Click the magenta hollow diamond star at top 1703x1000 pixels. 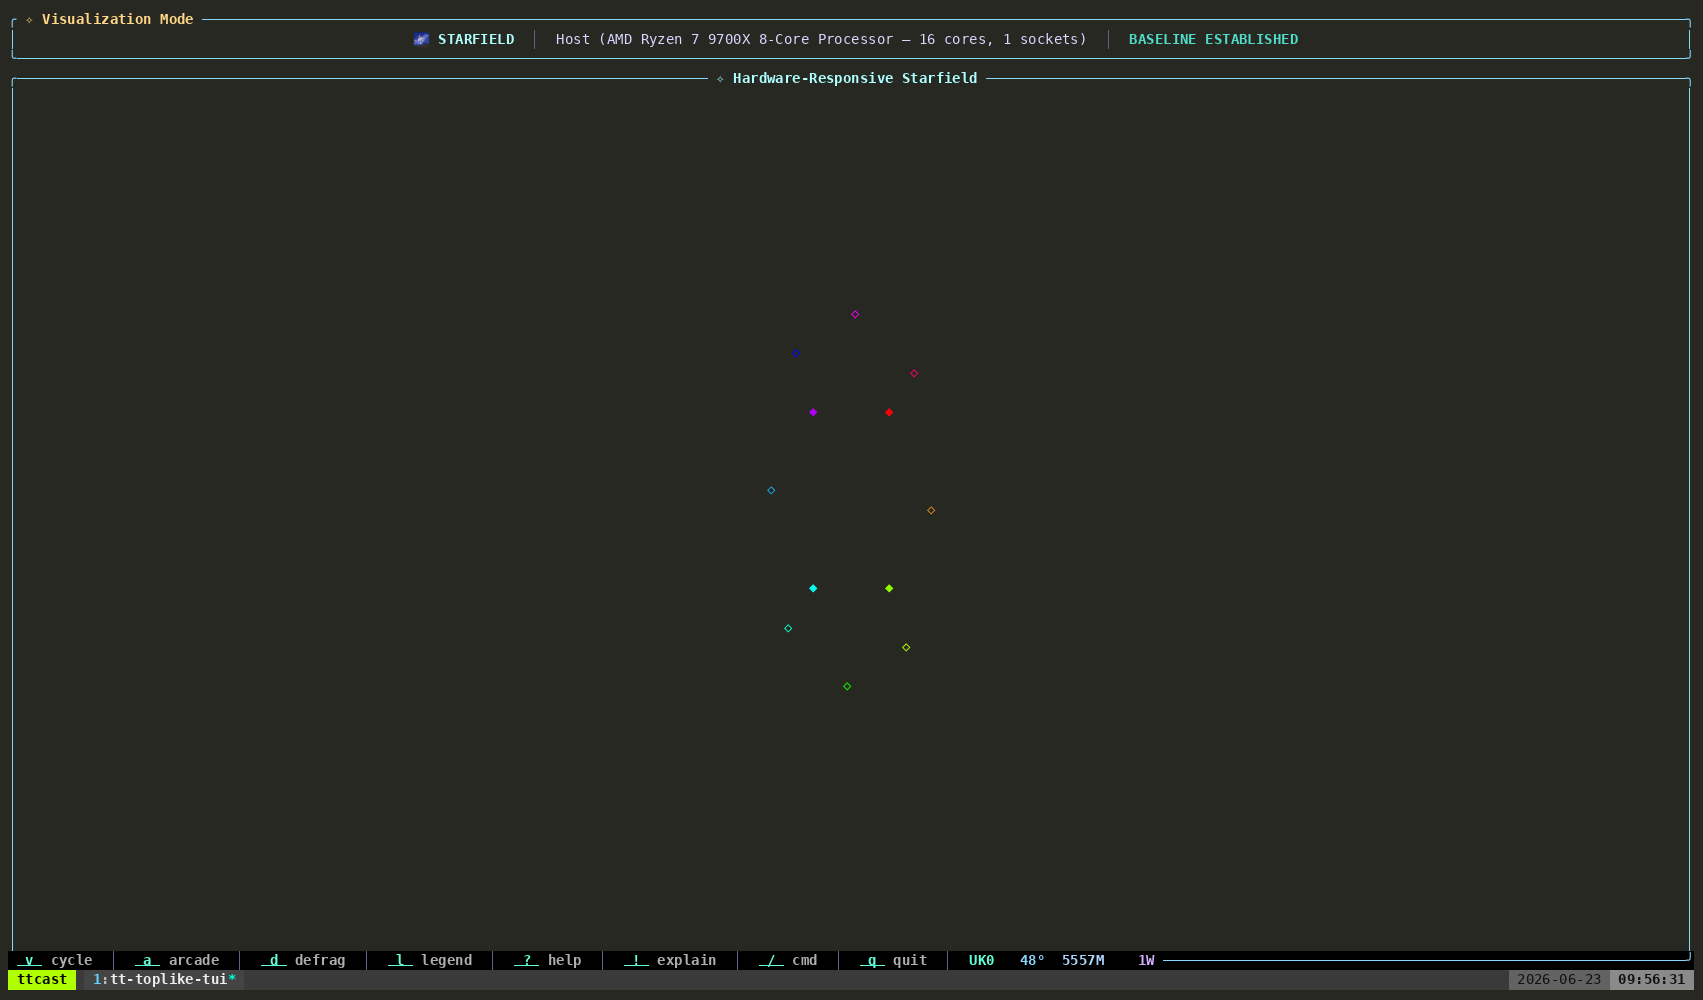click(855, 314)
